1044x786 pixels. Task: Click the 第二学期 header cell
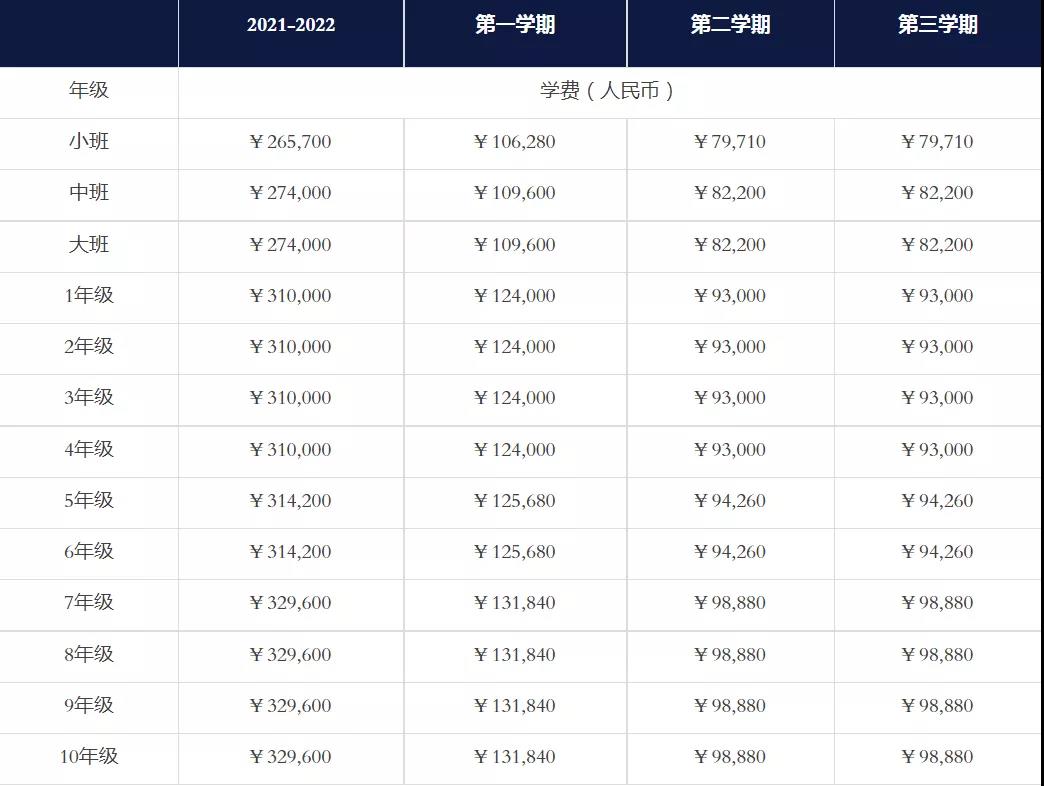(x=730, y=25)
